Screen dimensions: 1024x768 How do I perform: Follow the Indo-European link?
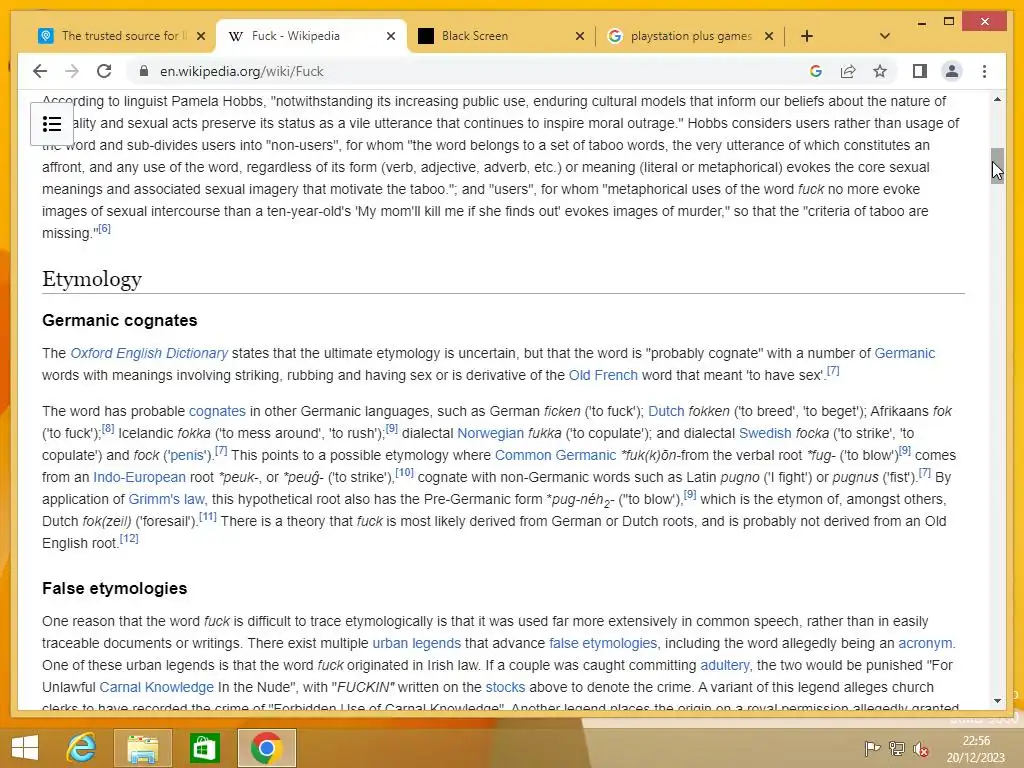point(139,477)
